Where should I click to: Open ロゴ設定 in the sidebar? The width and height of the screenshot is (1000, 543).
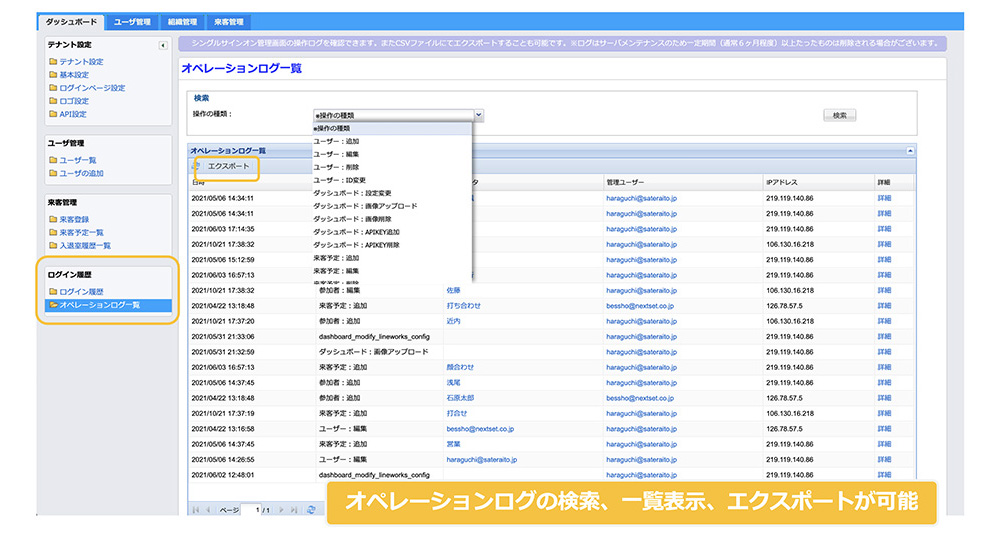click(x=74, y=101)
